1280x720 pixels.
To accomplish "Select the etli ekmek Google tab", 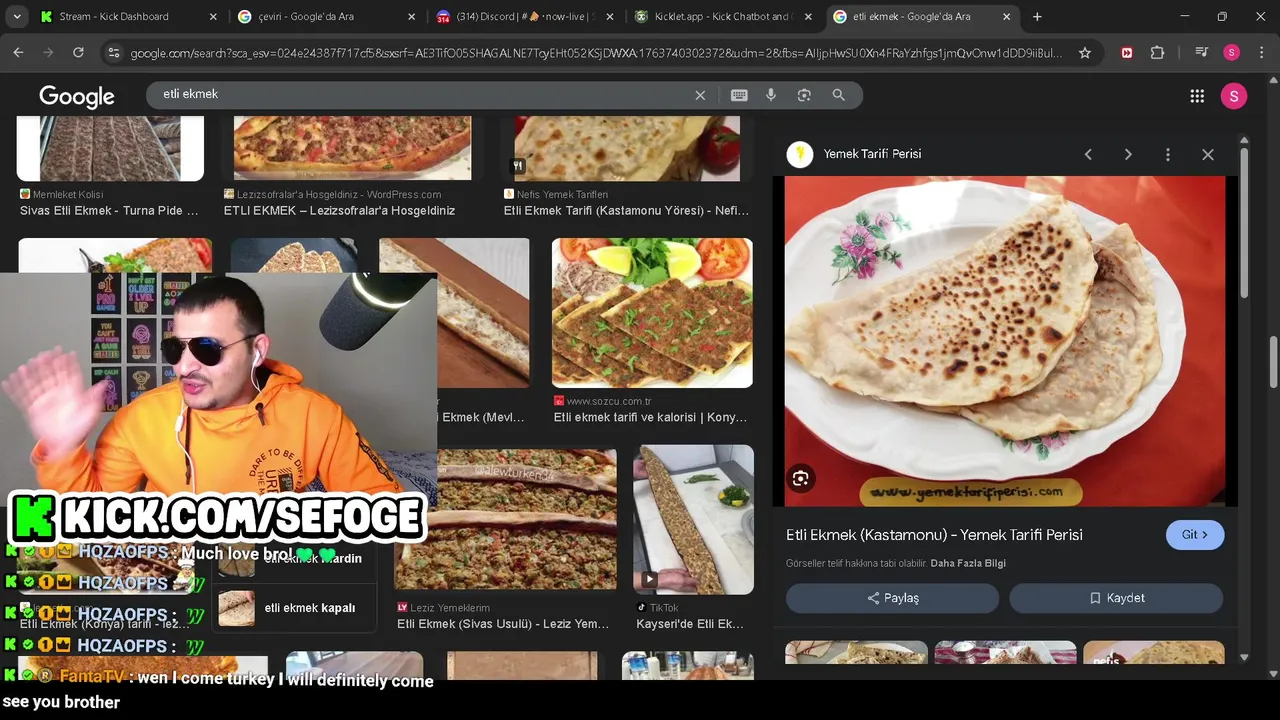I will coord(922,16).
